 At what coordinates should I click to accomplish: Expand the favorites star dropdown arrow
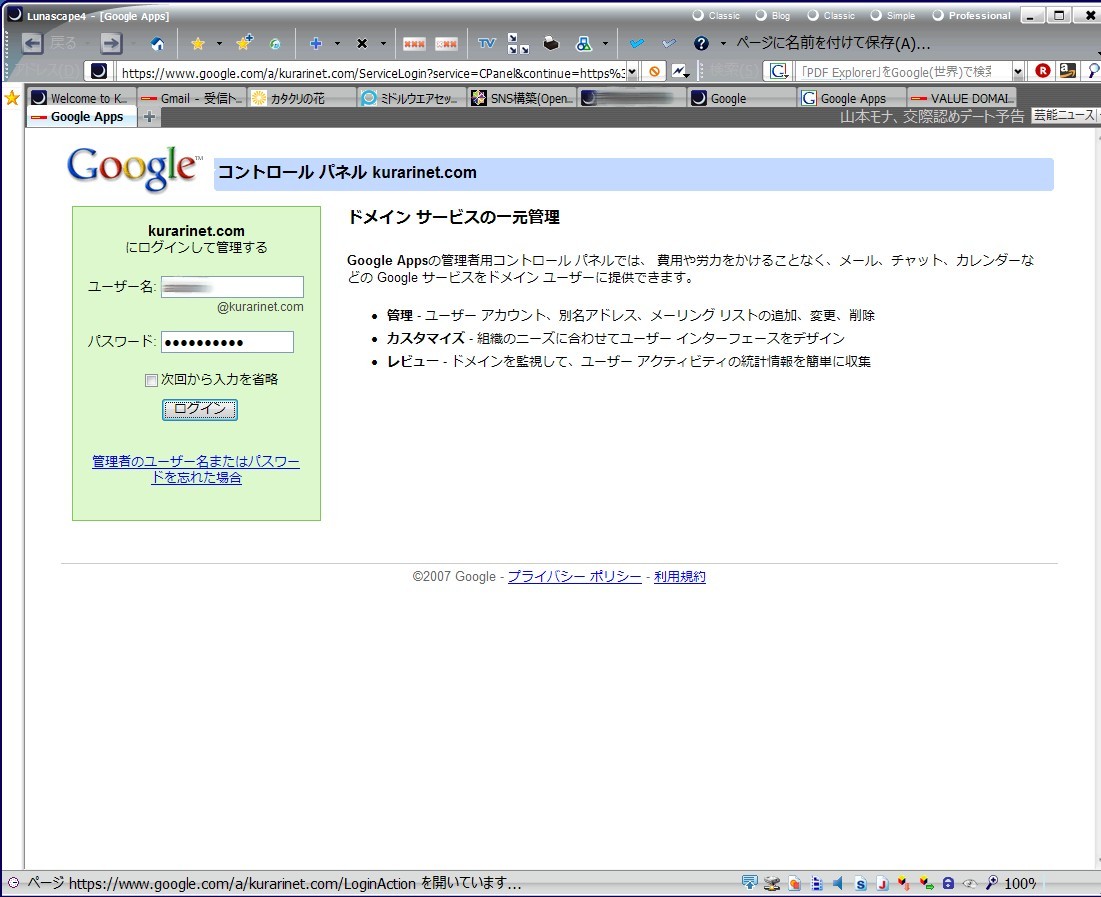(x=219, y=44)
